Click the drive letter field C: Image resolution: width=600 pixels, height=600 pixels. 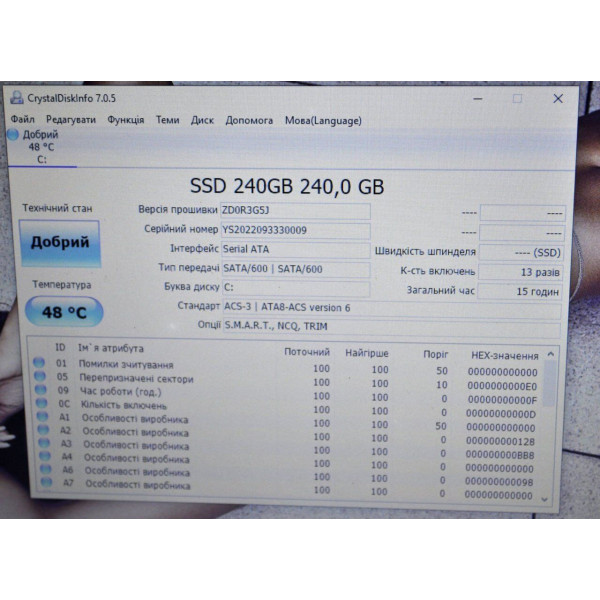[x=296, y=288]
